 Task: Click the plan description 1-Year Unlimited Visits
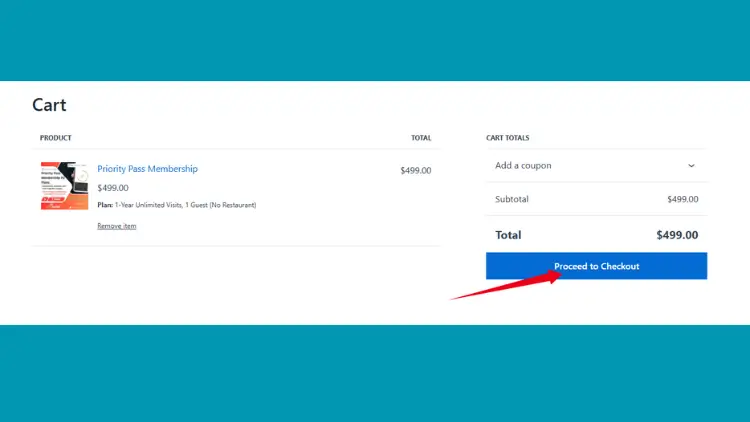point(185,205)
